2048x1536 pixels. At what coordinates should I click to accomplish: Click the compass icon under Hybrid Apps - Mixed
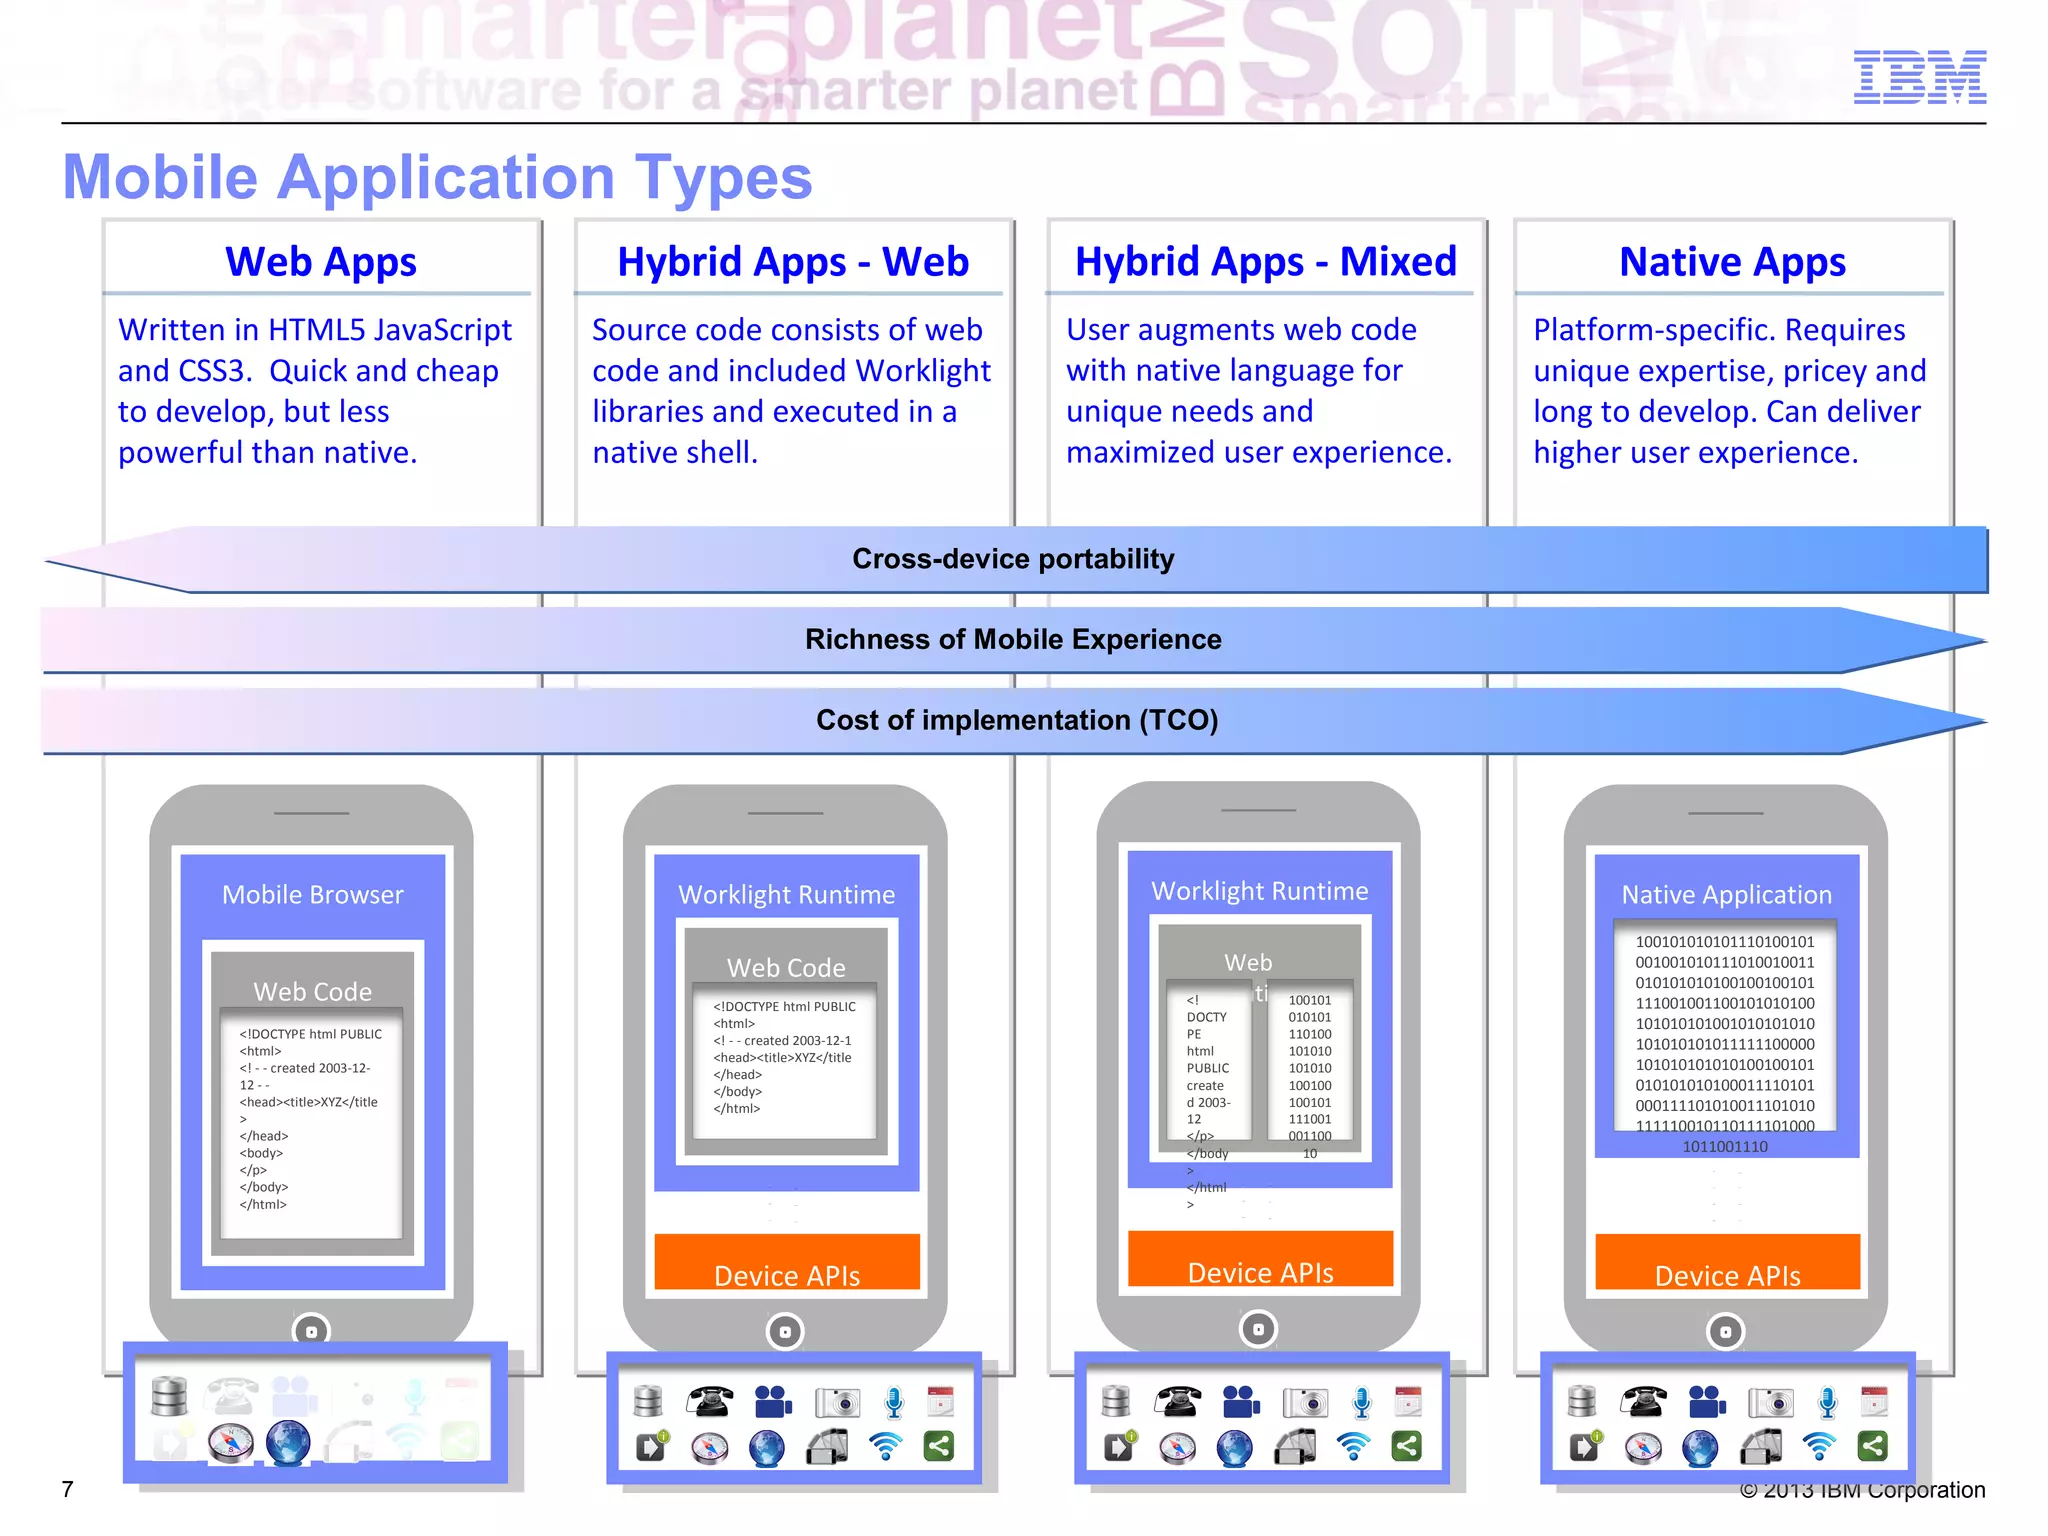click(1177, 1448)
